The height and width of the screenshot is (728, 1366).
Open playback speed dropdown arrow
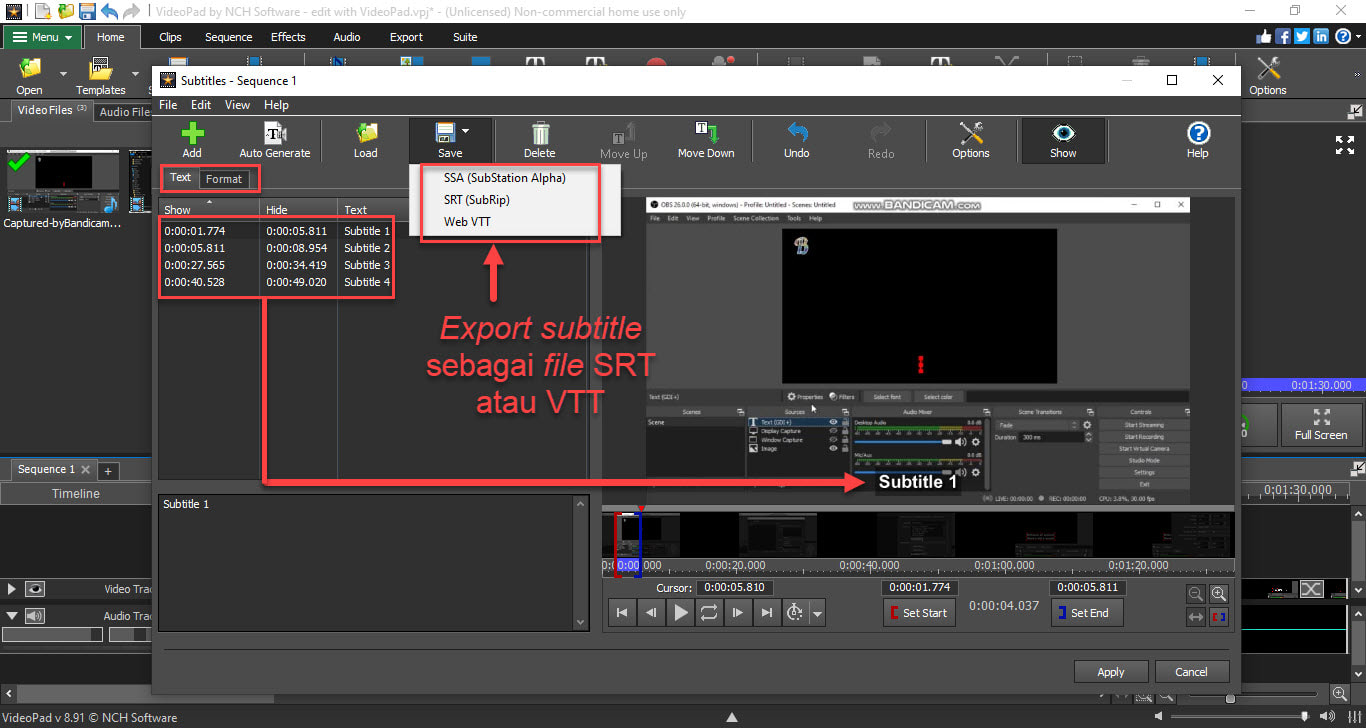[818, 613]
